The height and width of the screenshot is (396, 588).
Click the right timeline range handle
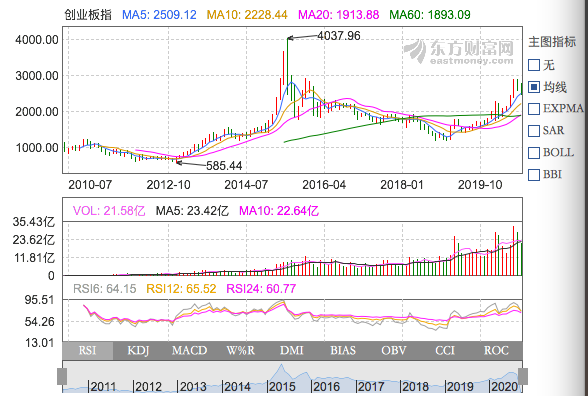coord(523,376)
